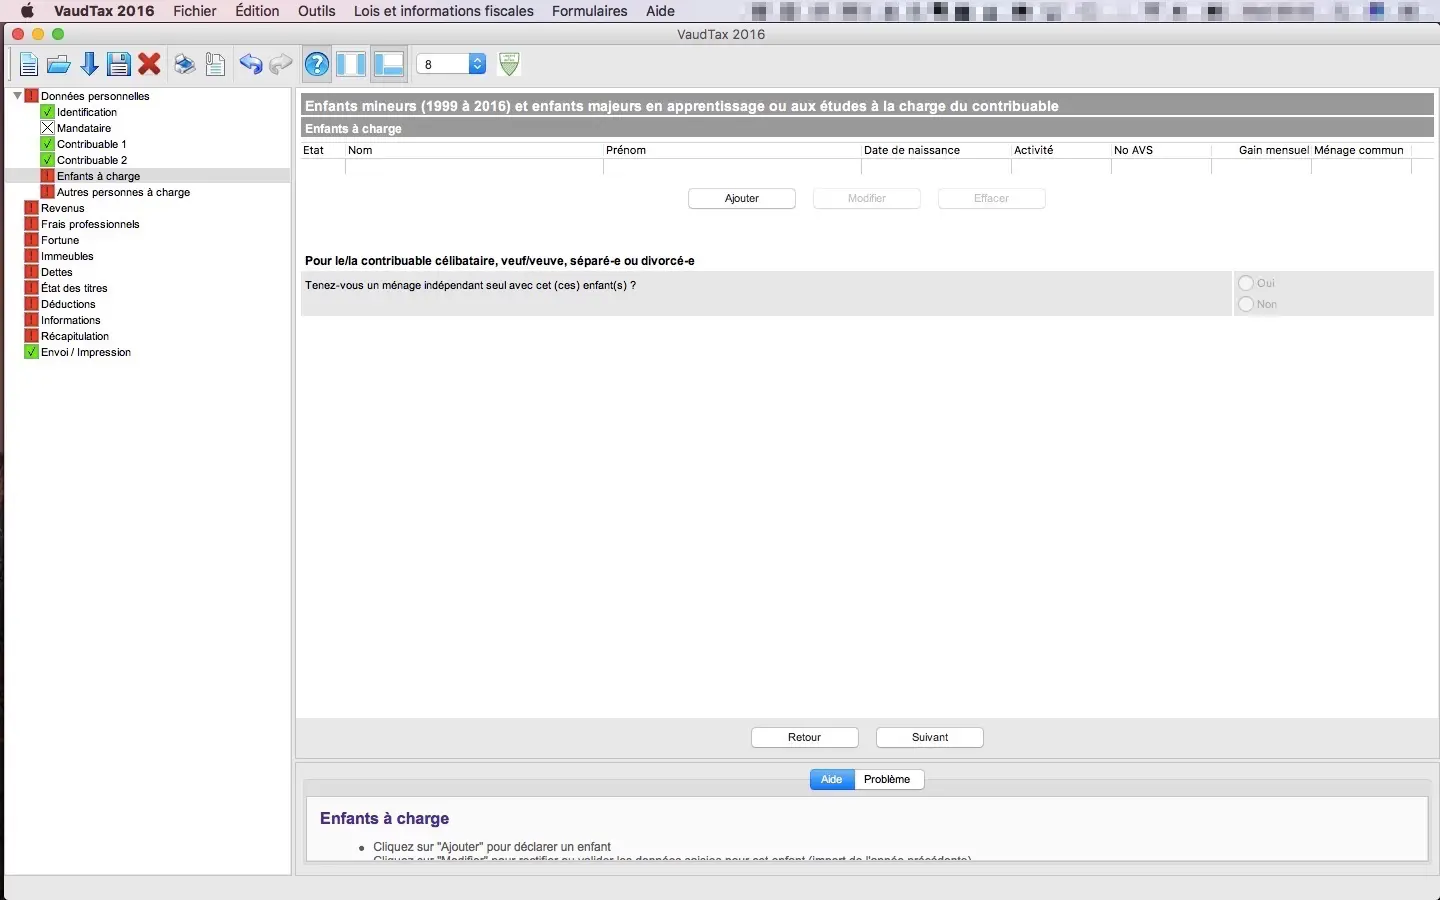The width and height of the screenshot is (1440, 900).
Task: Click the paperclip attachments icon
Action: click(x=215, y=65)
